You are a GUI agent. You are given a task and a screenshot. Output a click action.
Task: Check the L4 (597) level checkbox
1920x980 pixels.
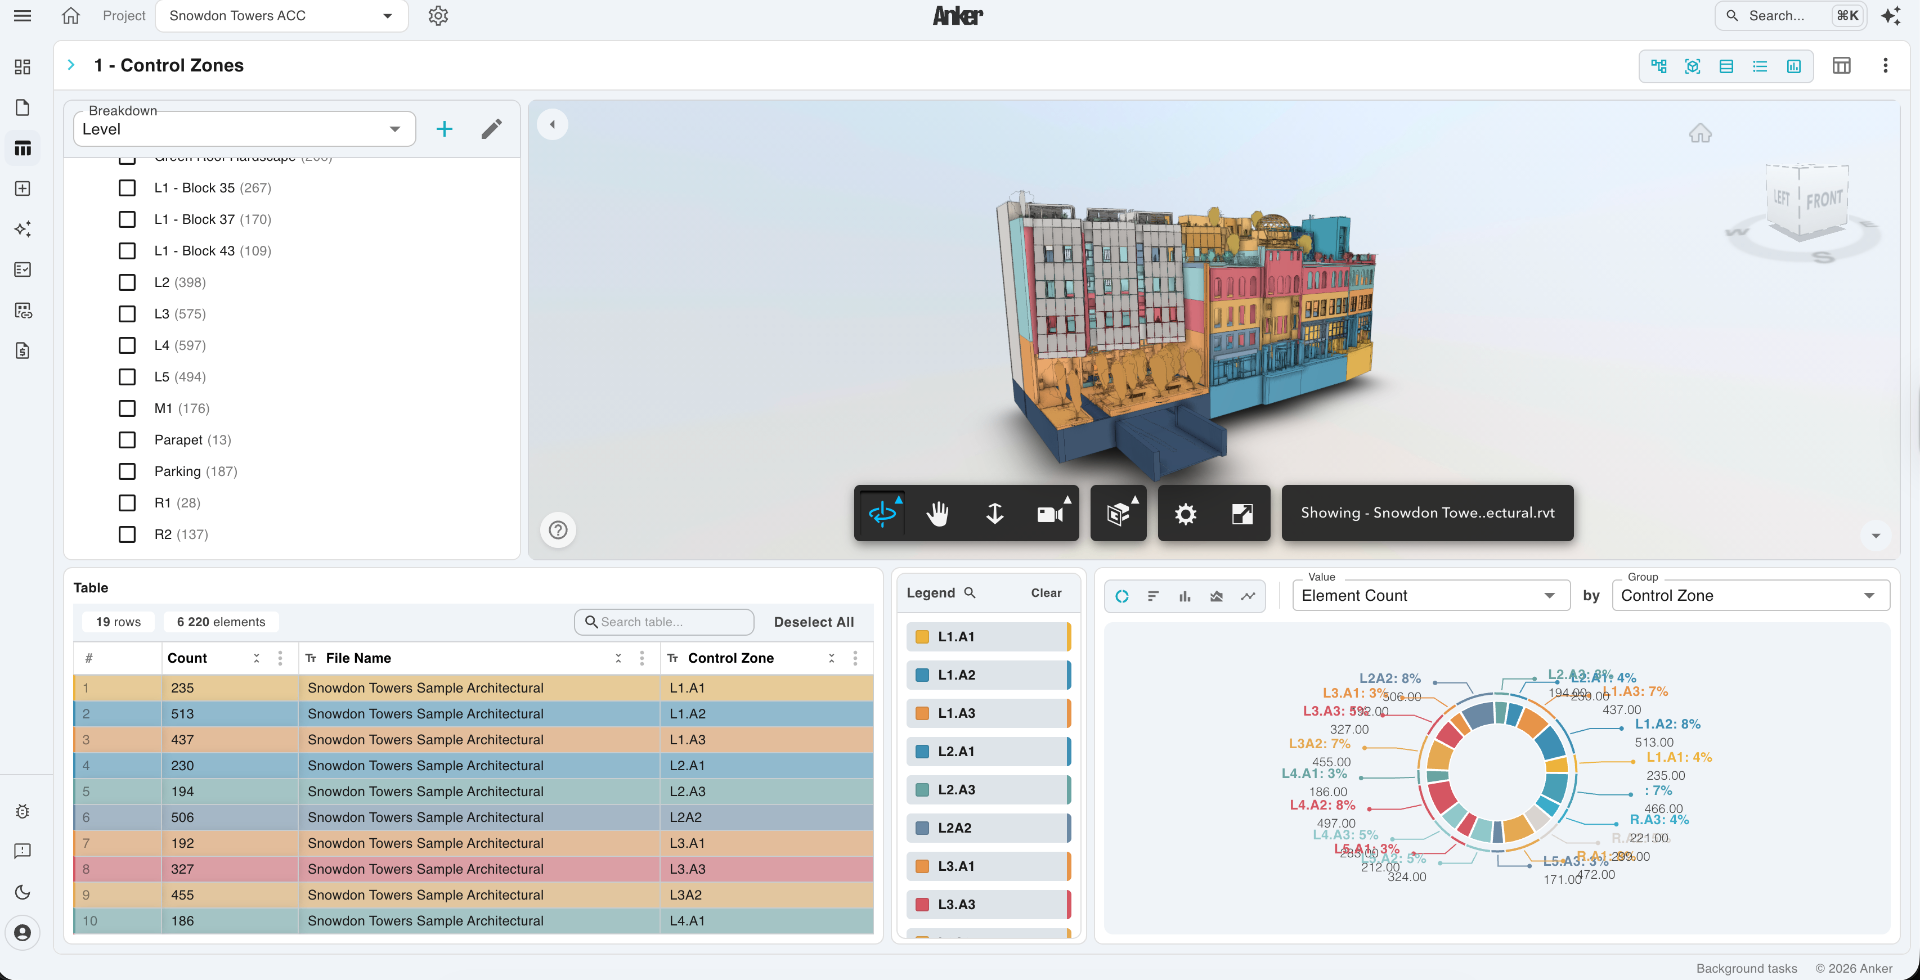(x=127, y=345)
